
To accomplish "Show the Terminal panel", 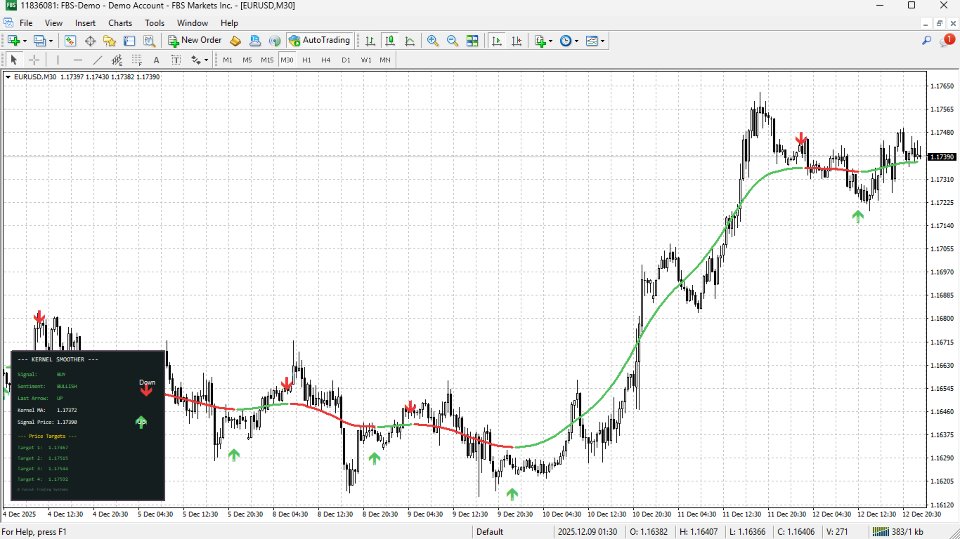I will tap(129, 40).
